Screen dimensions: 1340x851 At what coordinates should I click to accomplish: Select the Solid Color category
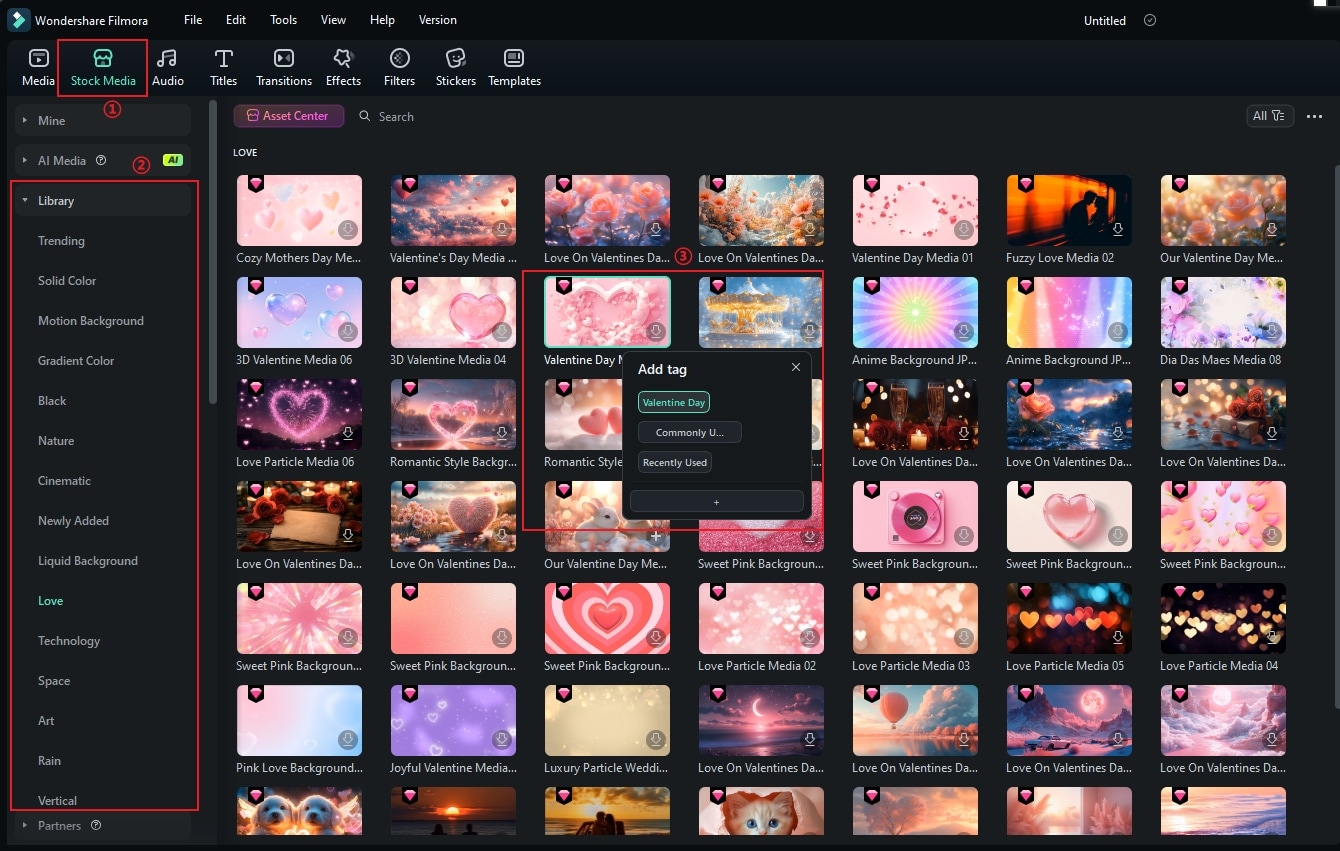67,281
